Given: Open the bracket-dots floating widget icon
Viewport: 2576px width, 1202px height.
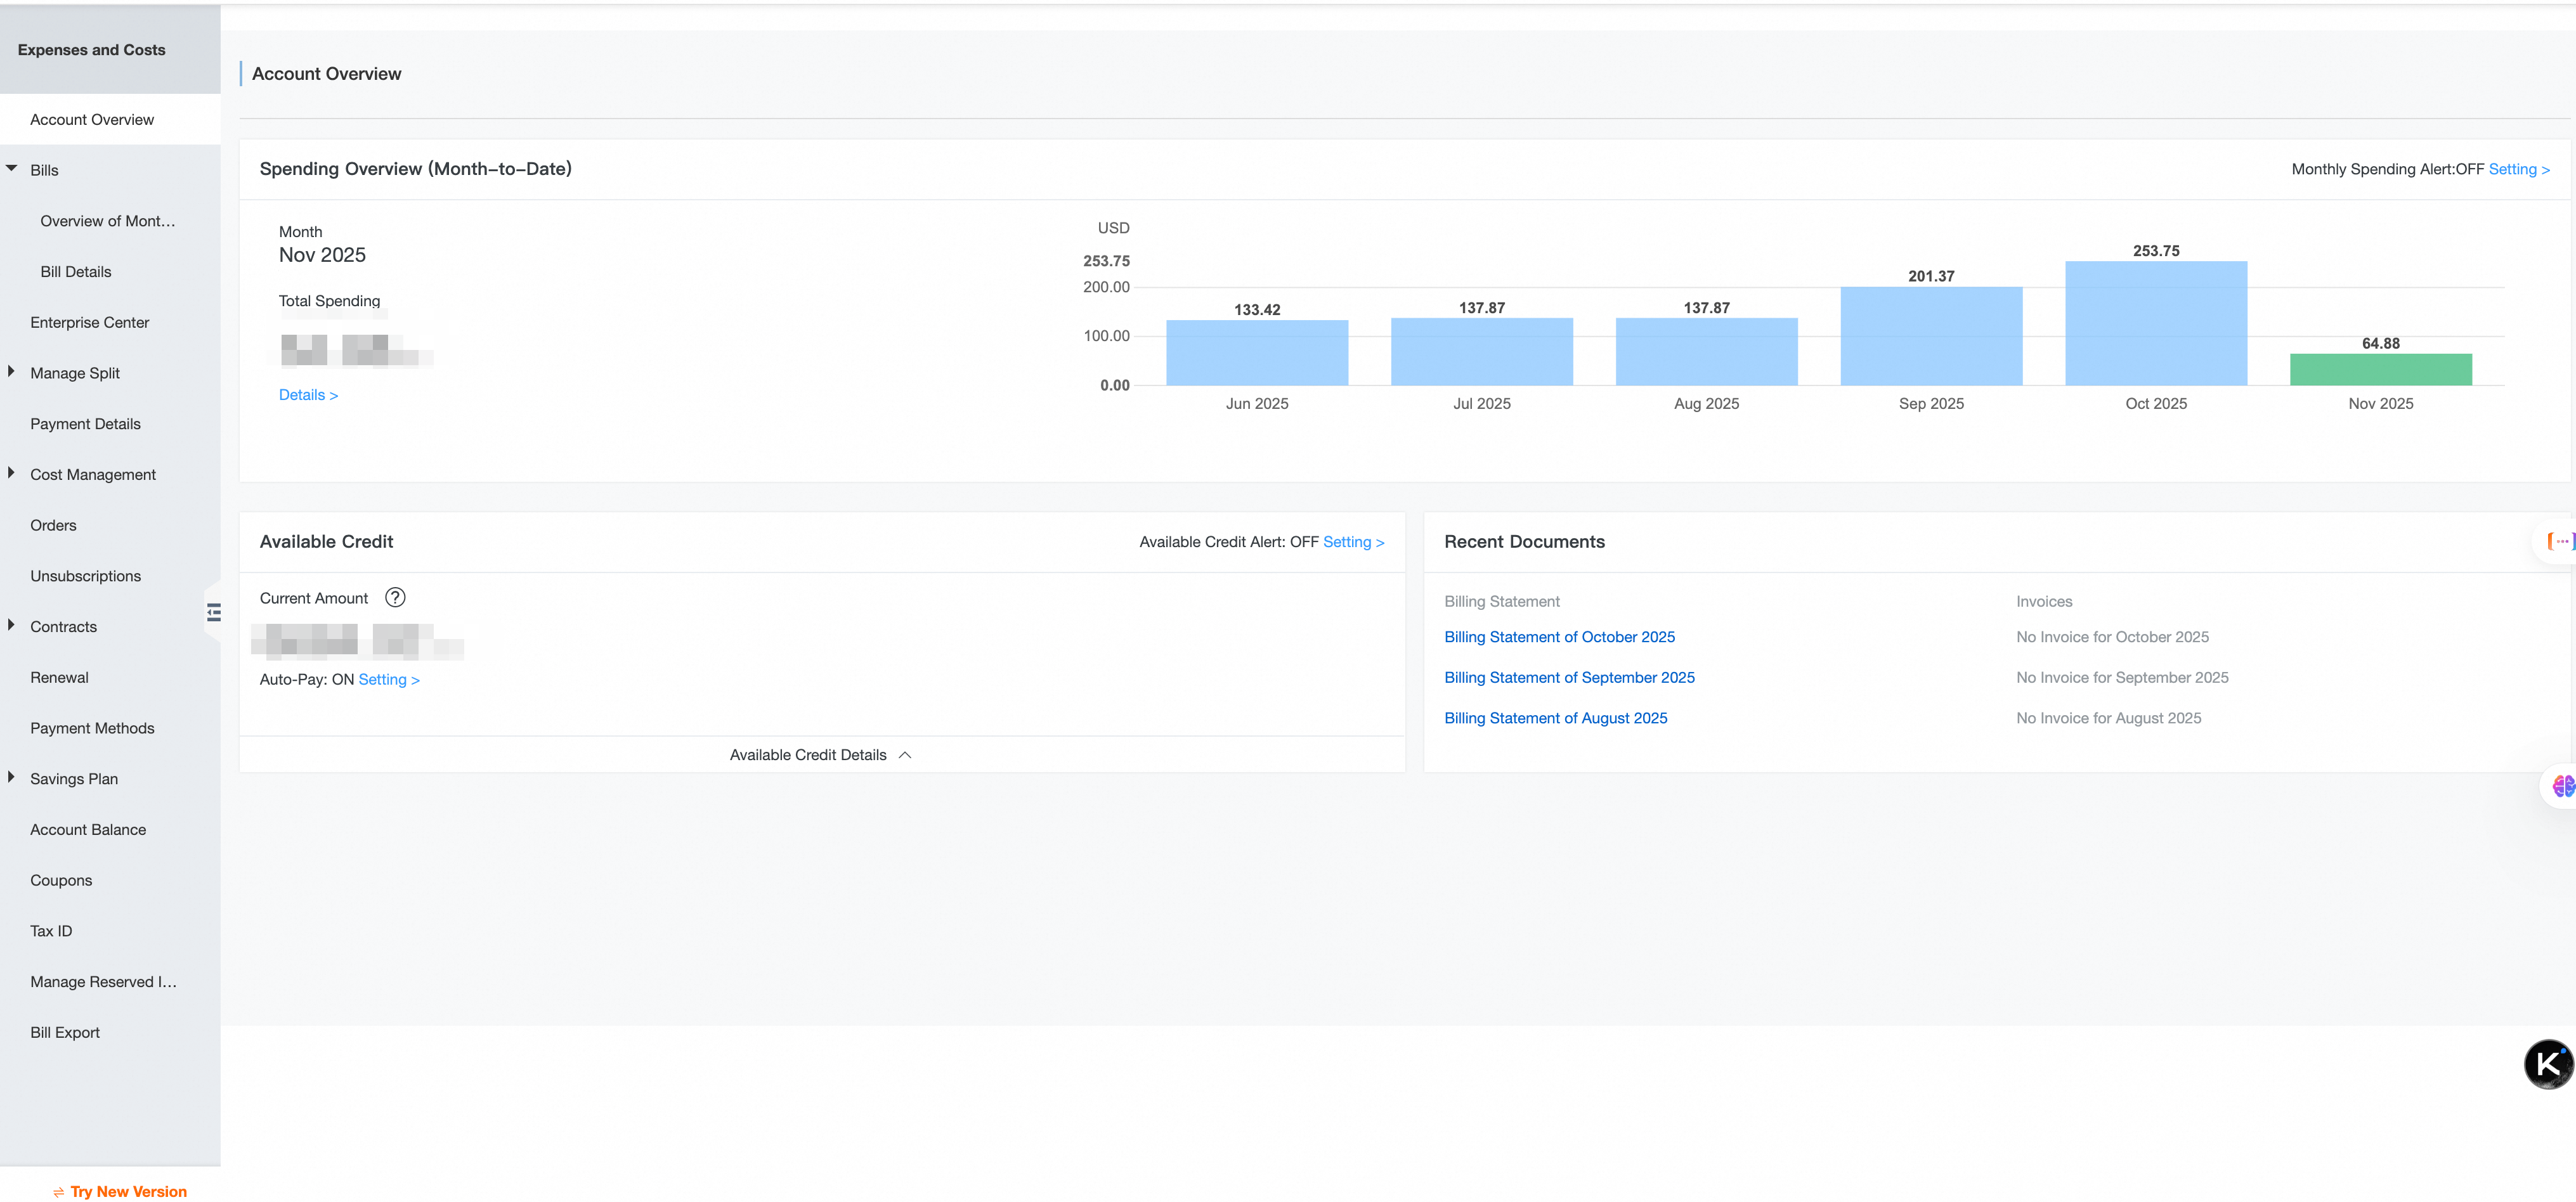Looking at the screenshot, I should (2560, 541).
